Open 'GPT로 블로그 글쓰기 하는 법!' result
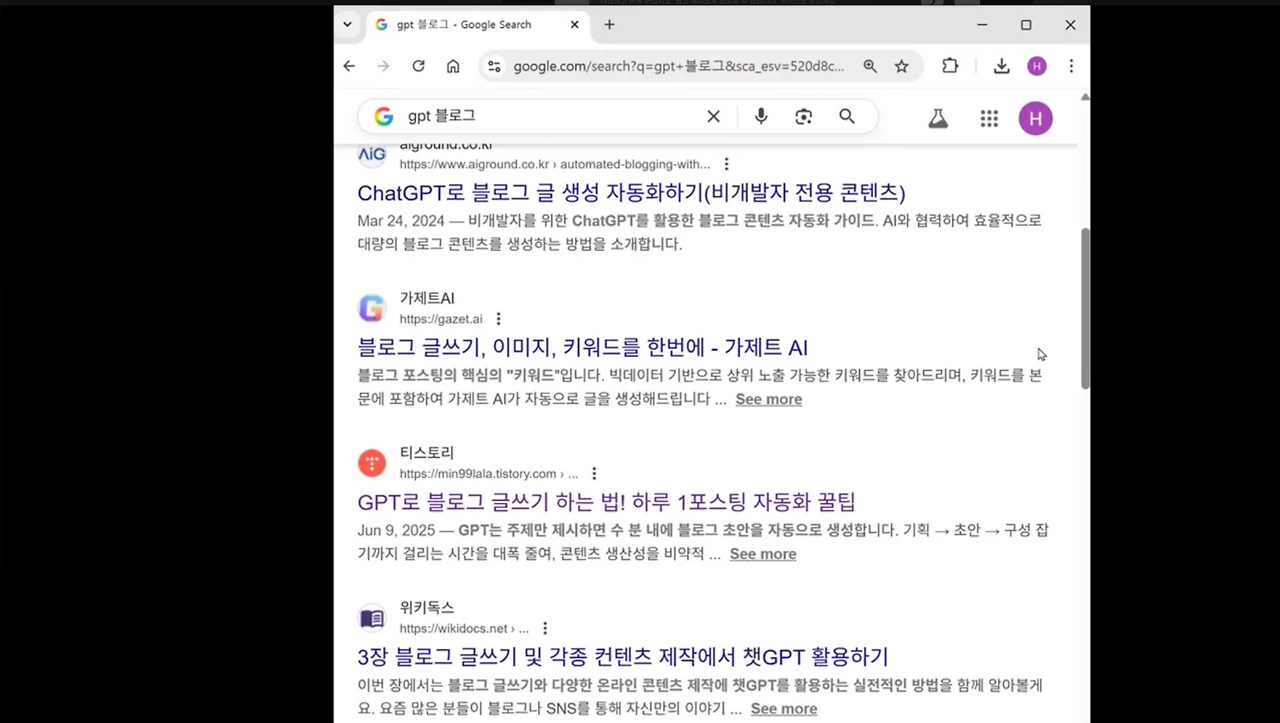The height and width of the screenshot is (723, 1280). tap(607, 502)
